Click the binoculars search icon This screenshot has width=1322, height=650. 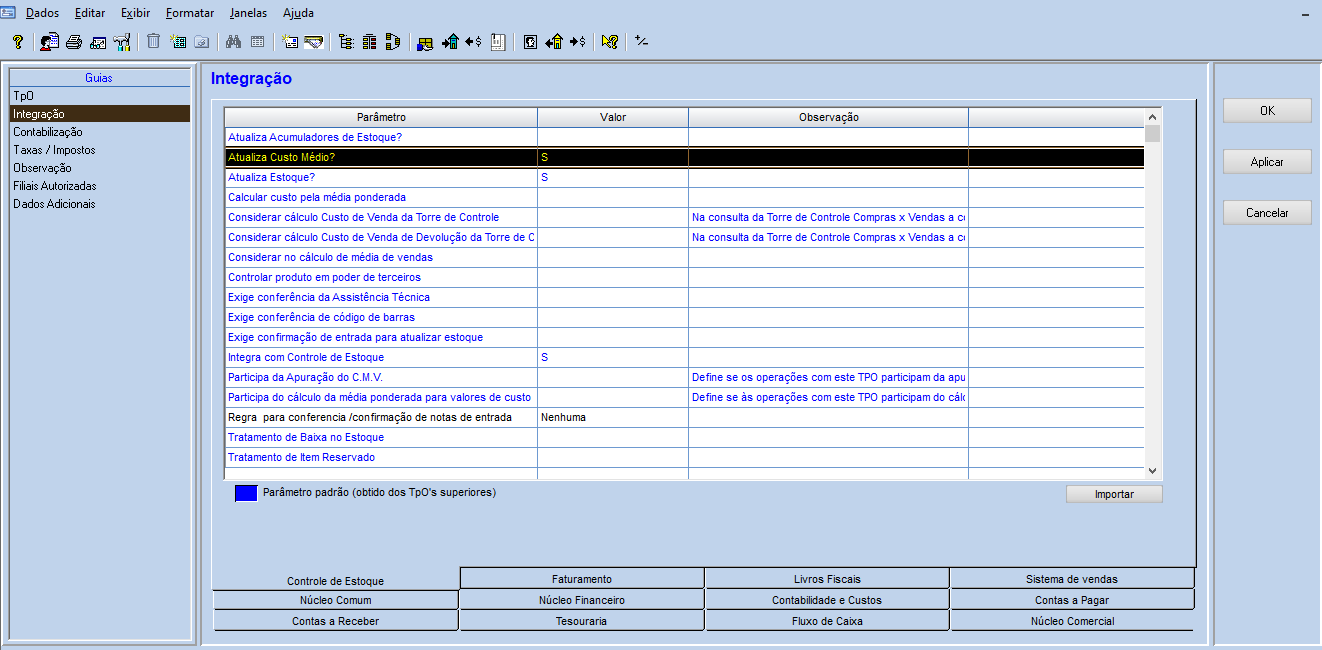pyautogui.click(x=234, y=42)
